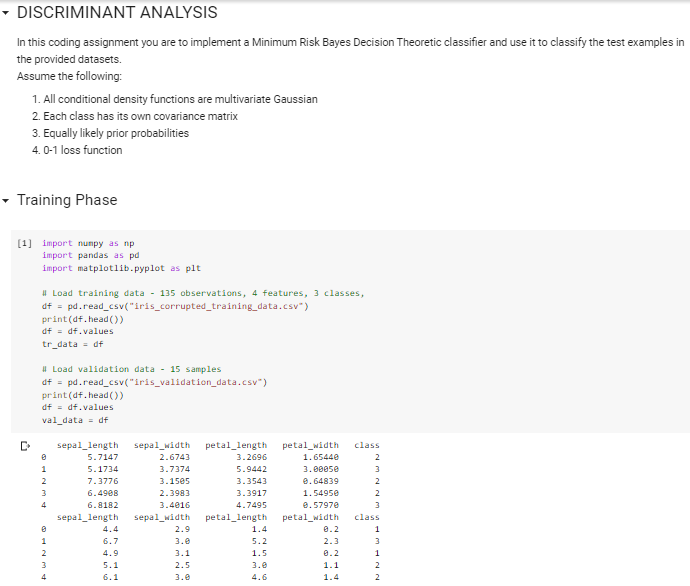
Task: Click the 'tr_data = df' code line
Action: [x=73, y=344]
